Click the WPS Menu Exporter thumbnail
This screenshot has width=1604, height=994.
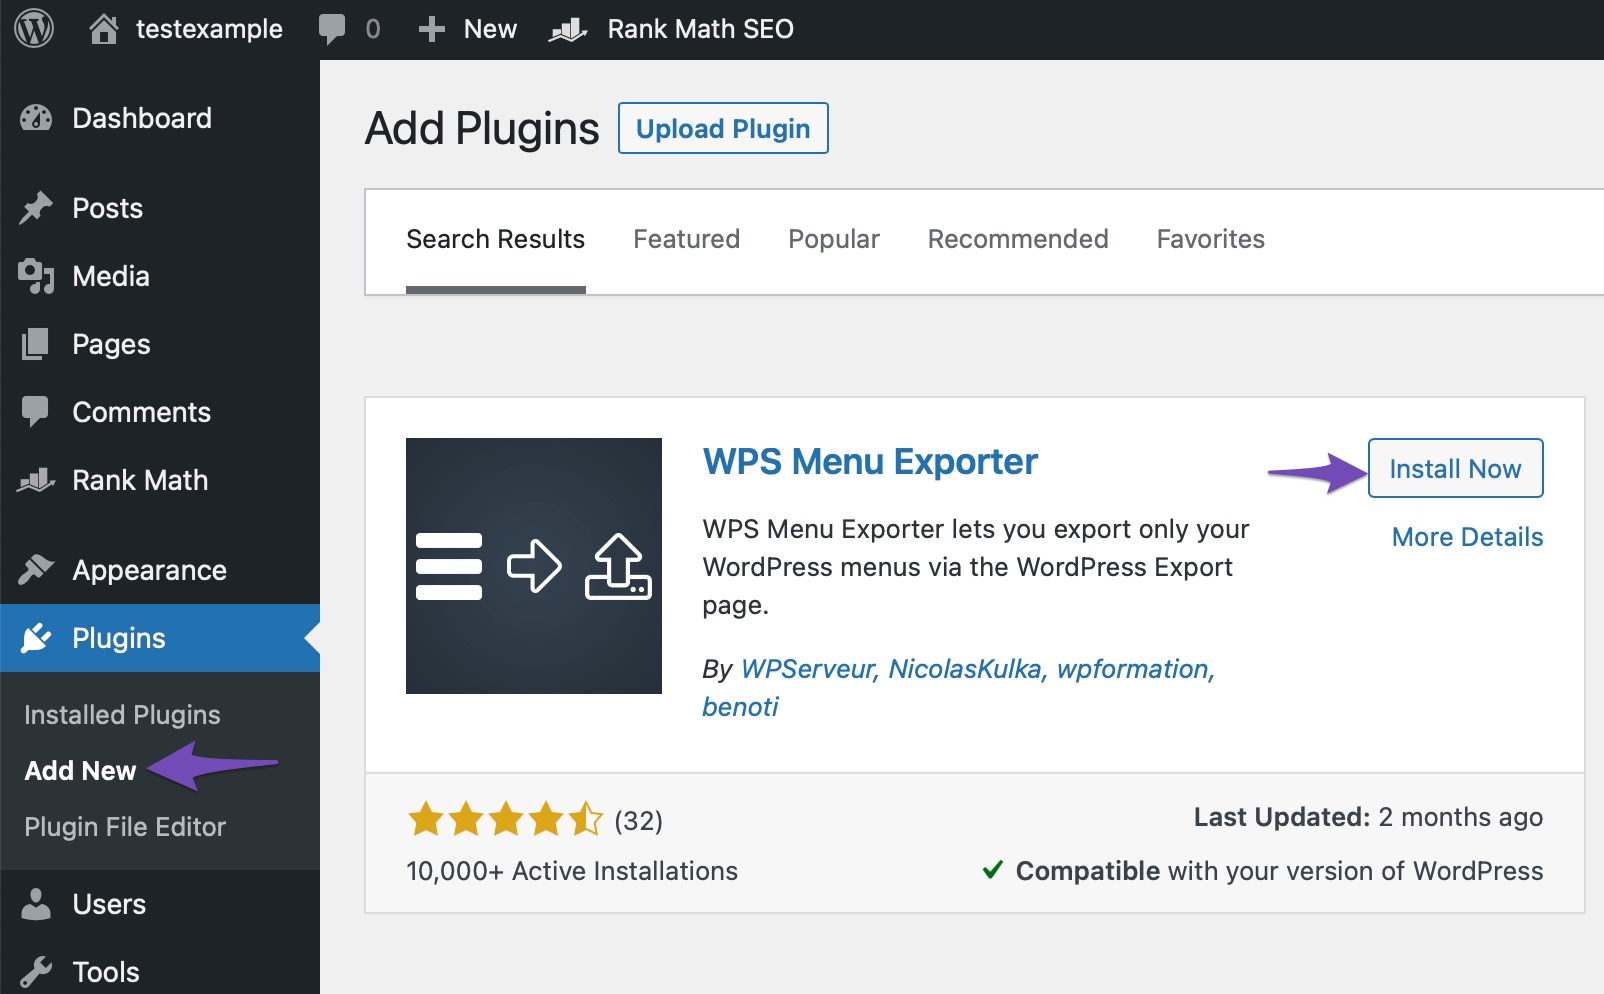pos(534,566)
